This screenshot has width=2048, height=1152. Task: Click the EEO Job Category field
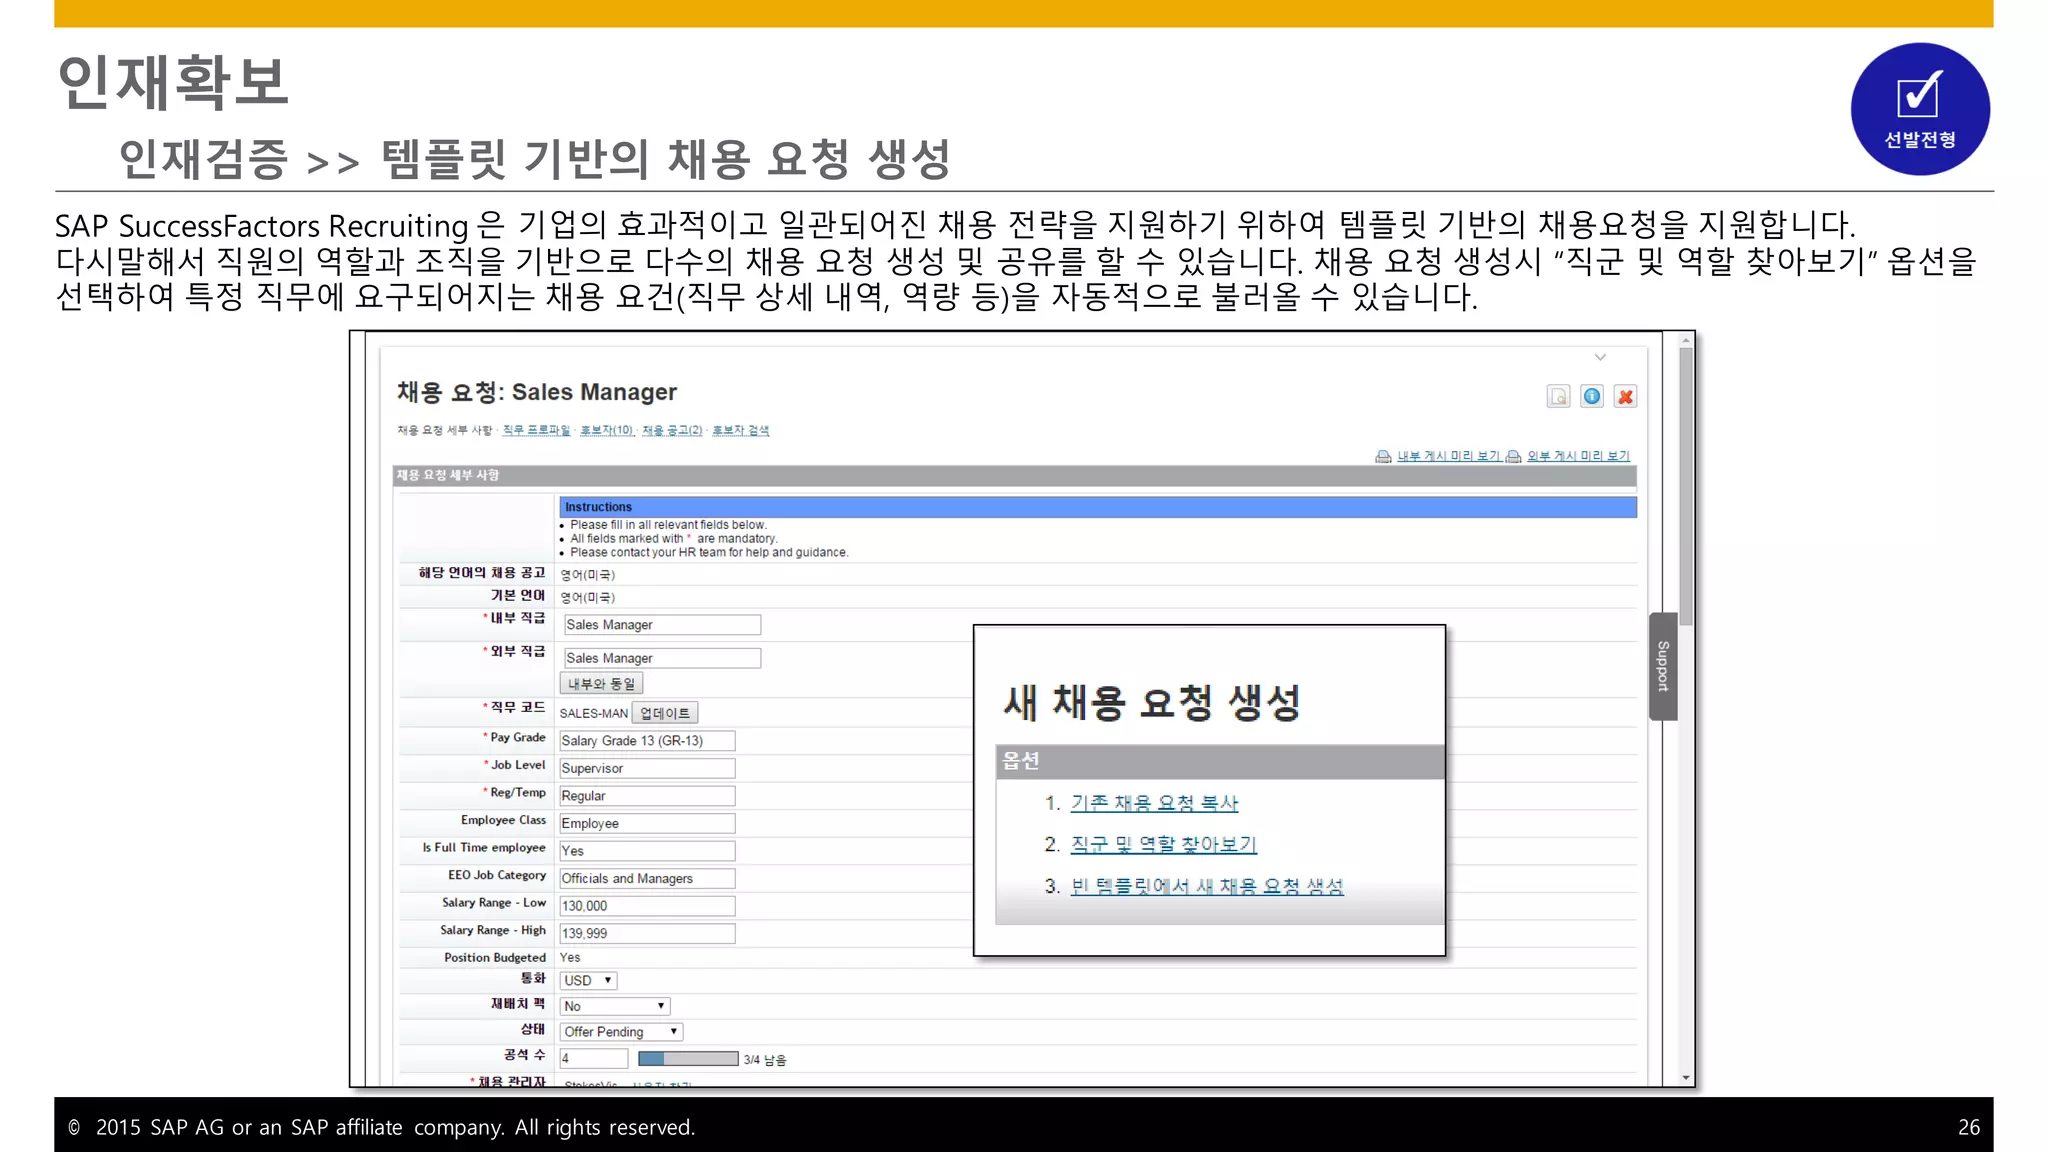[x=647, y=878]
